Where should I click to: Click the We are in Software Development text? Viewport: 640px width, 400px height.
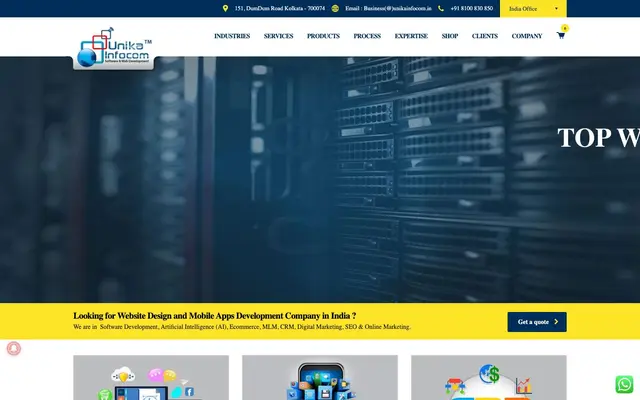pos(242,327)
